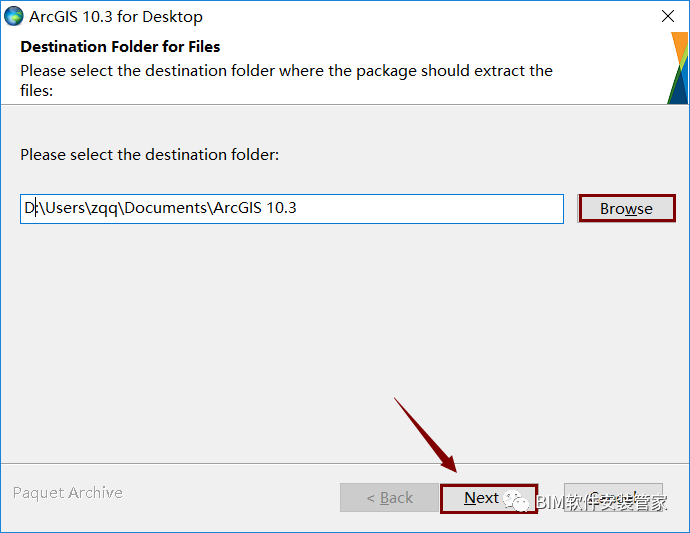Proceed by clicking the Next button
The image size is (690, 533).
click(x=489, y=498)
